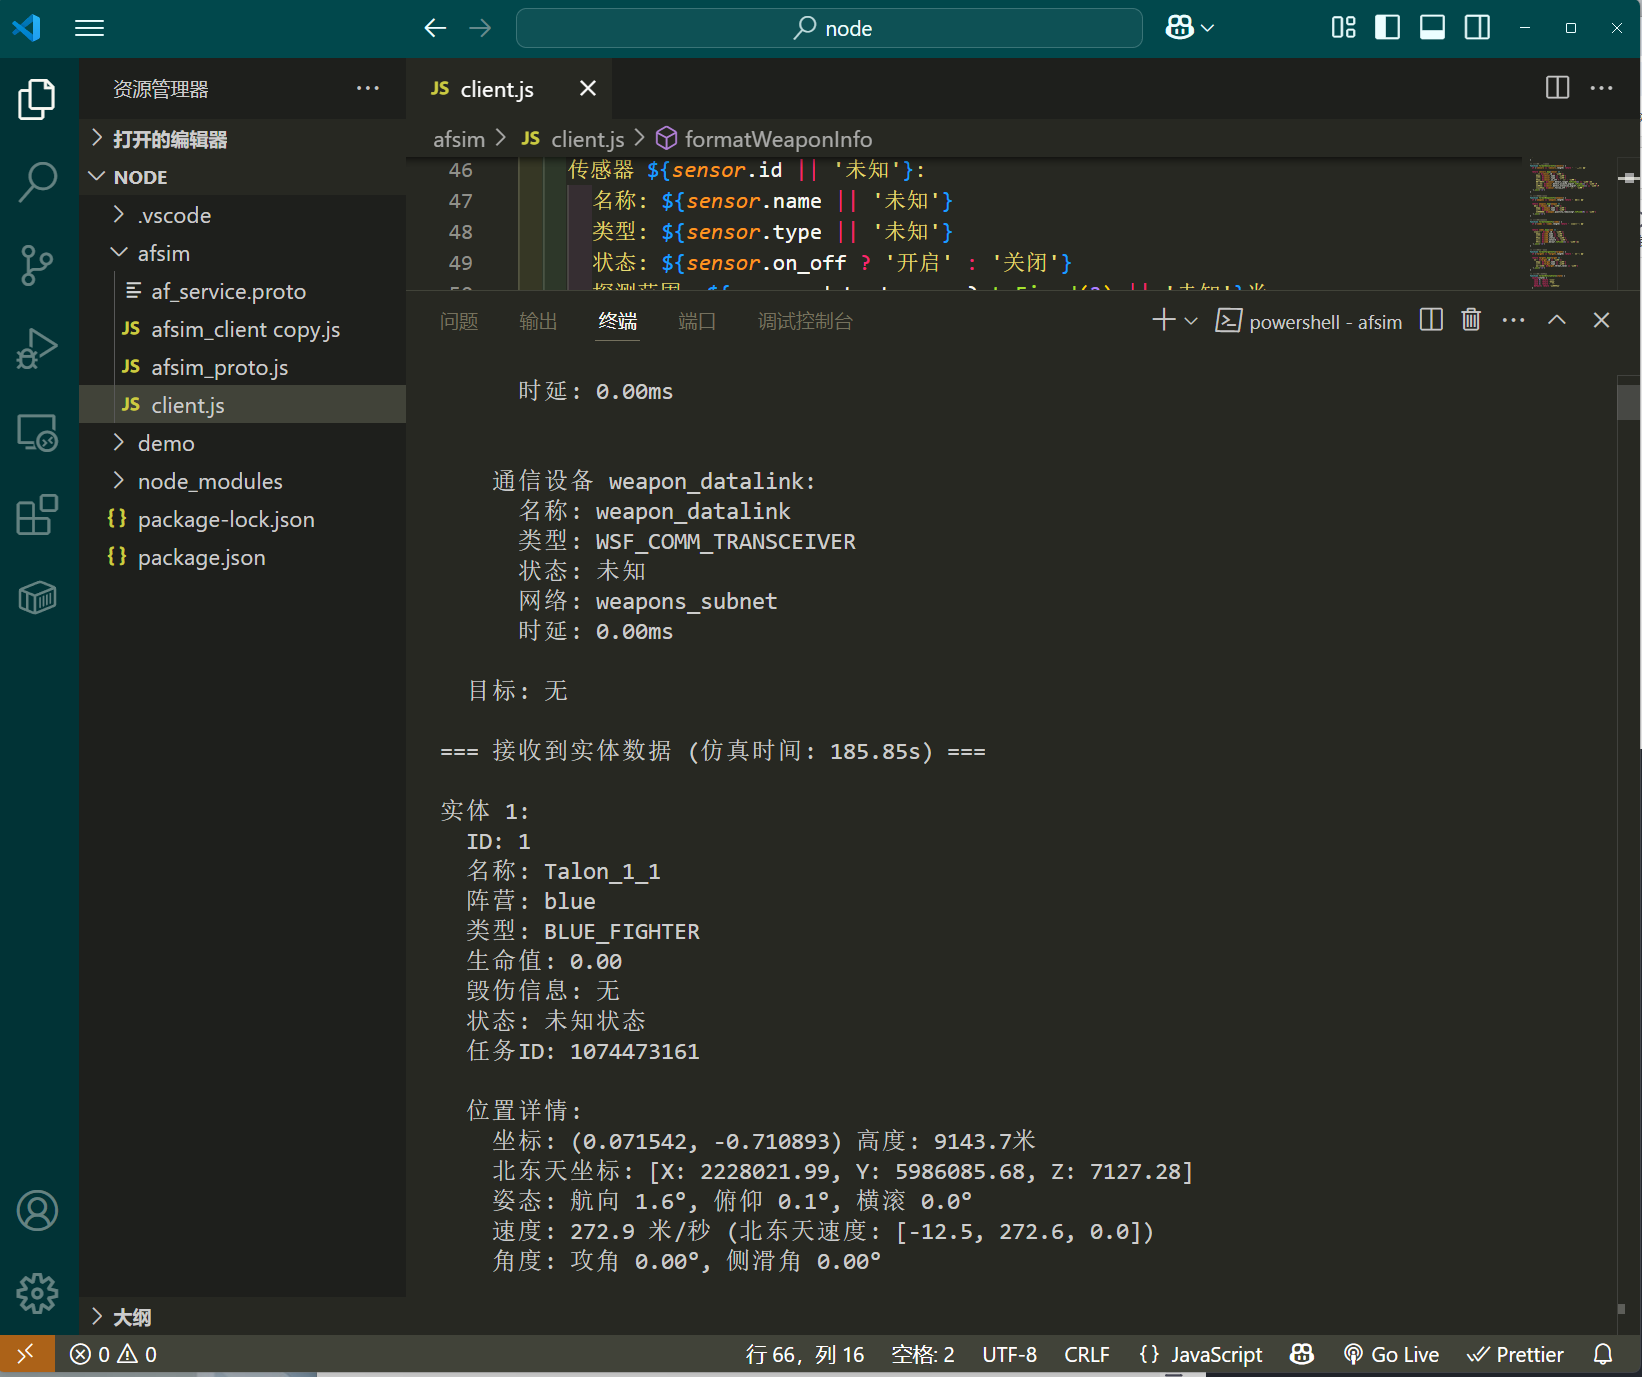1642x1377 pixels.
Task: Change indentation via spaces setting in status bar
Action: 923,1354
